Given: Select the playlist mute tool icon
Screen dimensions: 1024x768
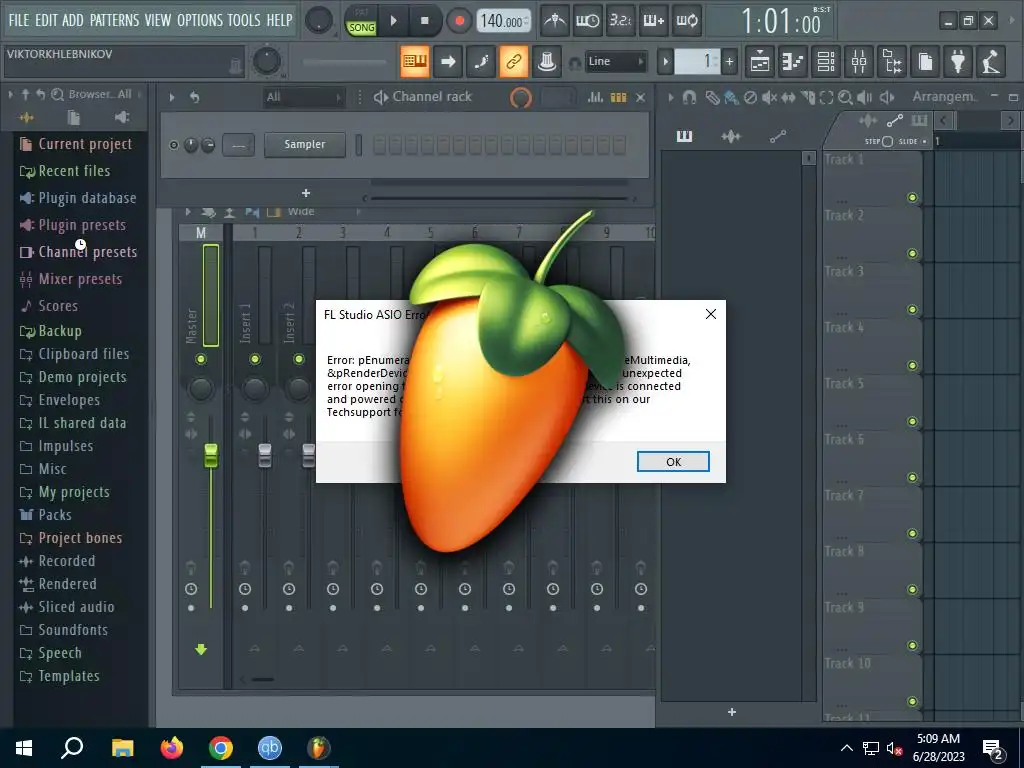Looking at the screenshot, I should click(x=769, y=97).
